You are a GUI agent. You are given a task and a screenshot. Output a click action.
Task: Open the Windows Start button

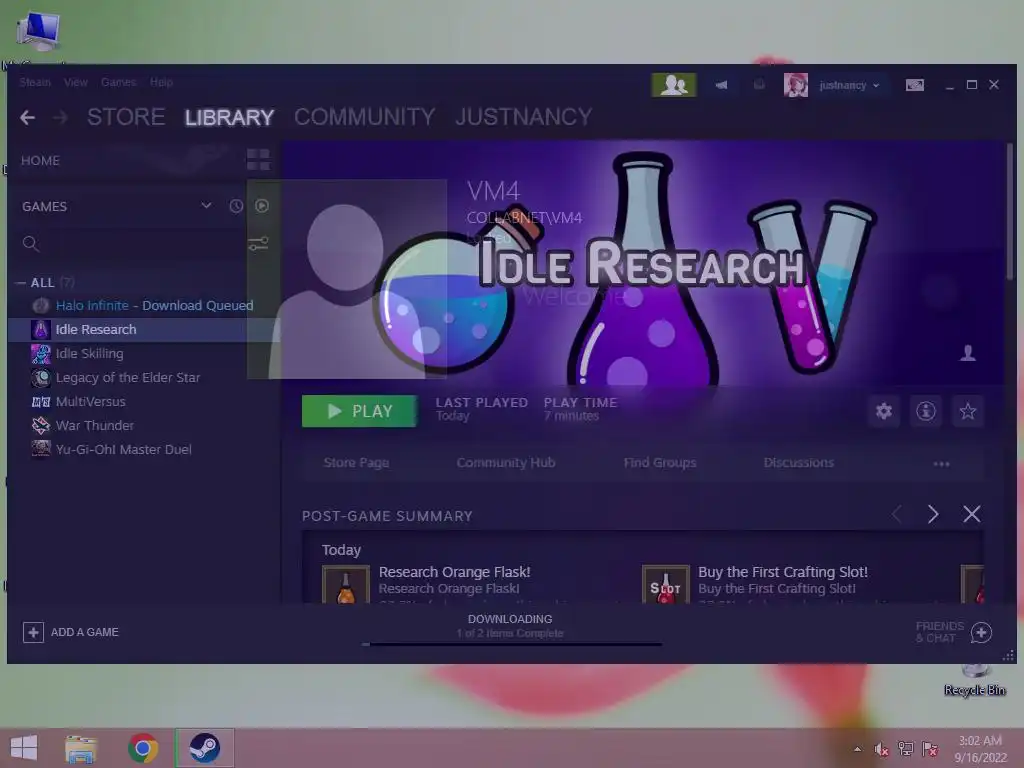click(x=24, y=748)
